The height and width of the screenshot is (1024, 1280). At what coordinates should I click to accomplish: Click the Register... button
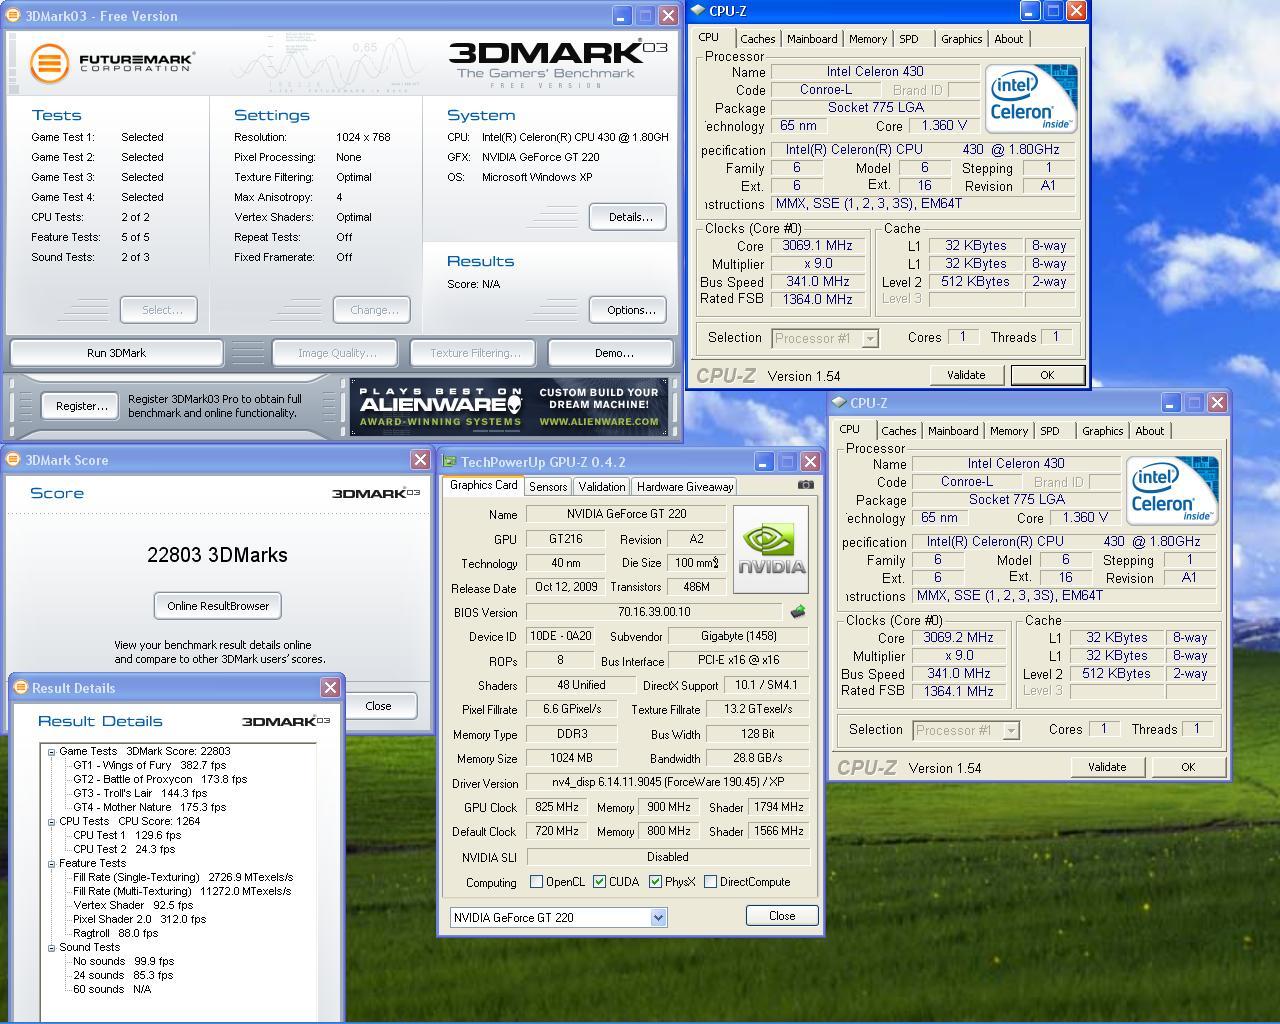81,406
